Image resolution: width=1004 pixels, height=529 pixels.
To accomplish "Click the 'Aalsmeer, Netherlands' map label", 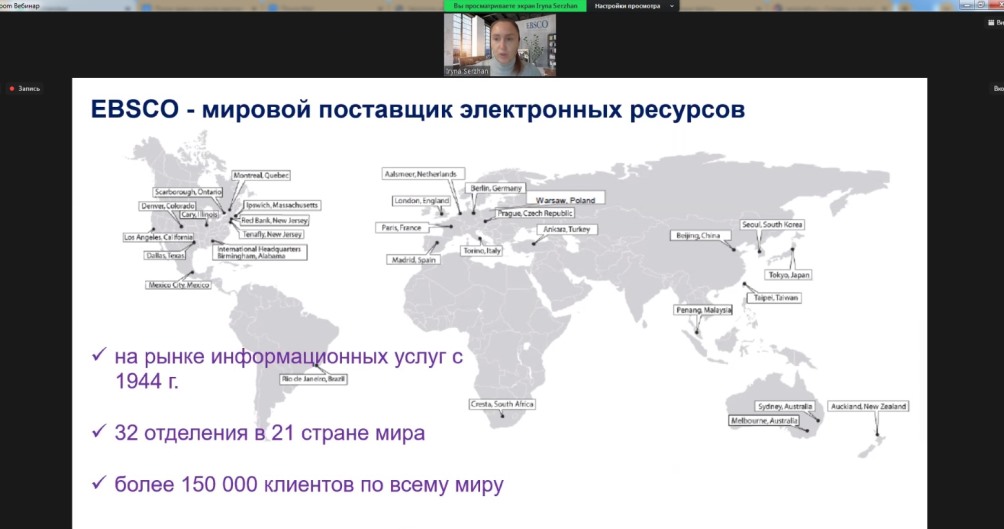I will tap(423, 174).
